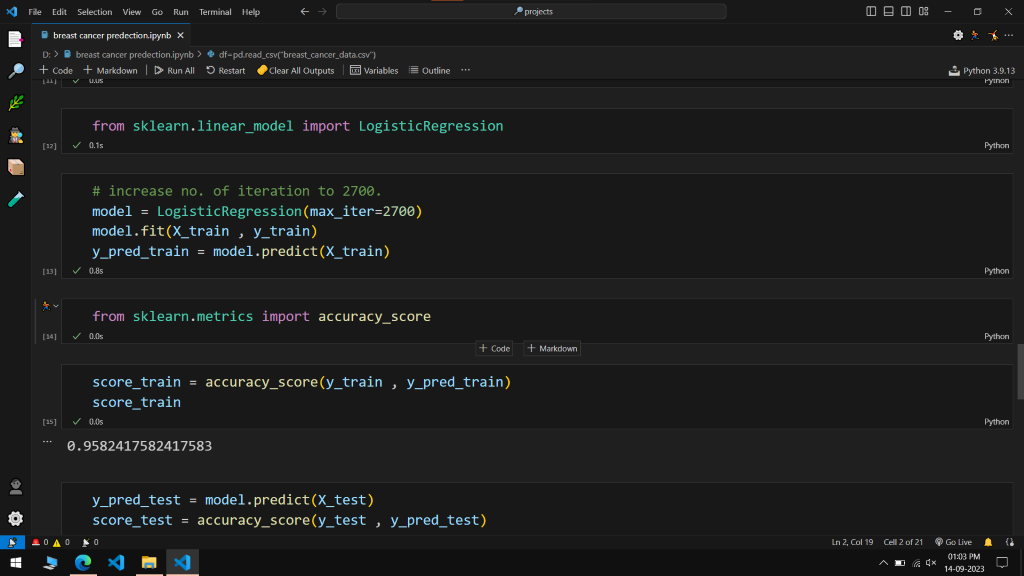
Task: Click the highlighted VS Code taskbar button
Action: 182,562
